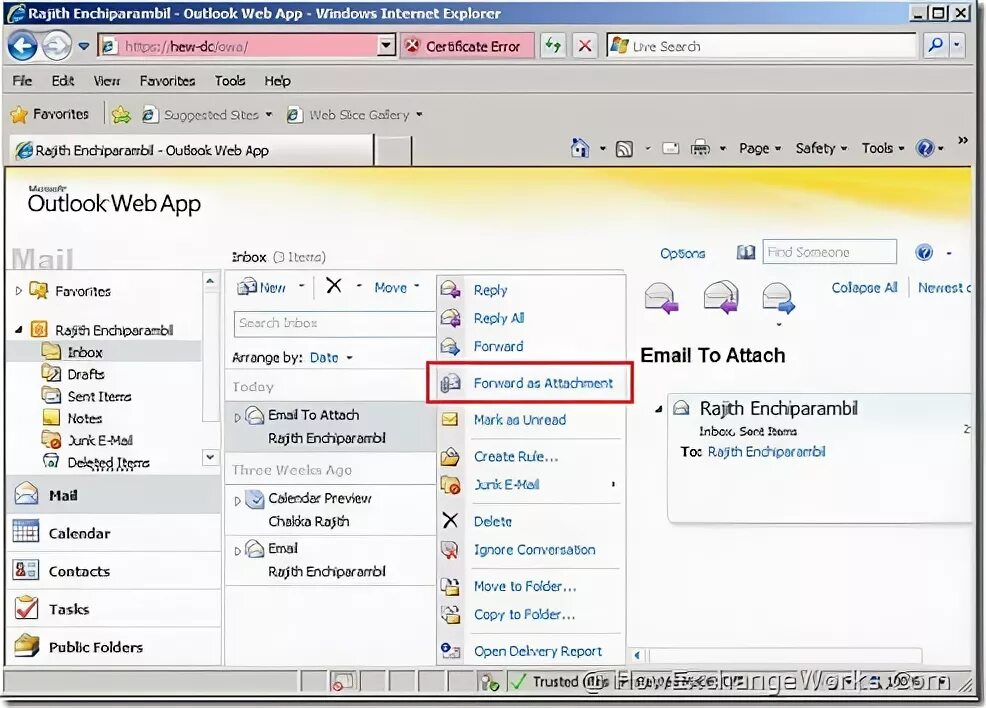
Task: Click the Live Search input box
Action: 762,46
